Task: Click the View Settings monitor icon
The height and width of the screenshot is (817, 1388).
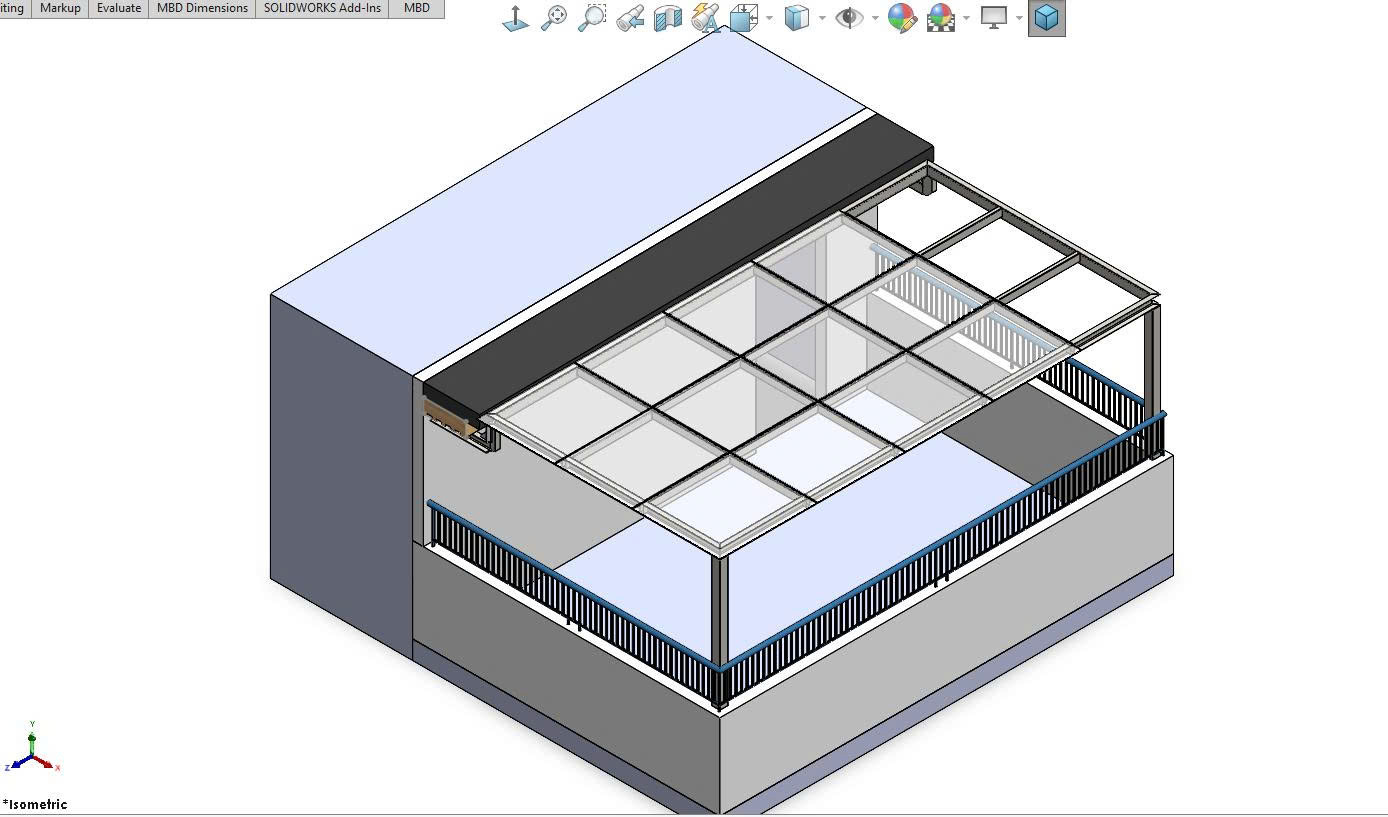Action: coord(994,18)
